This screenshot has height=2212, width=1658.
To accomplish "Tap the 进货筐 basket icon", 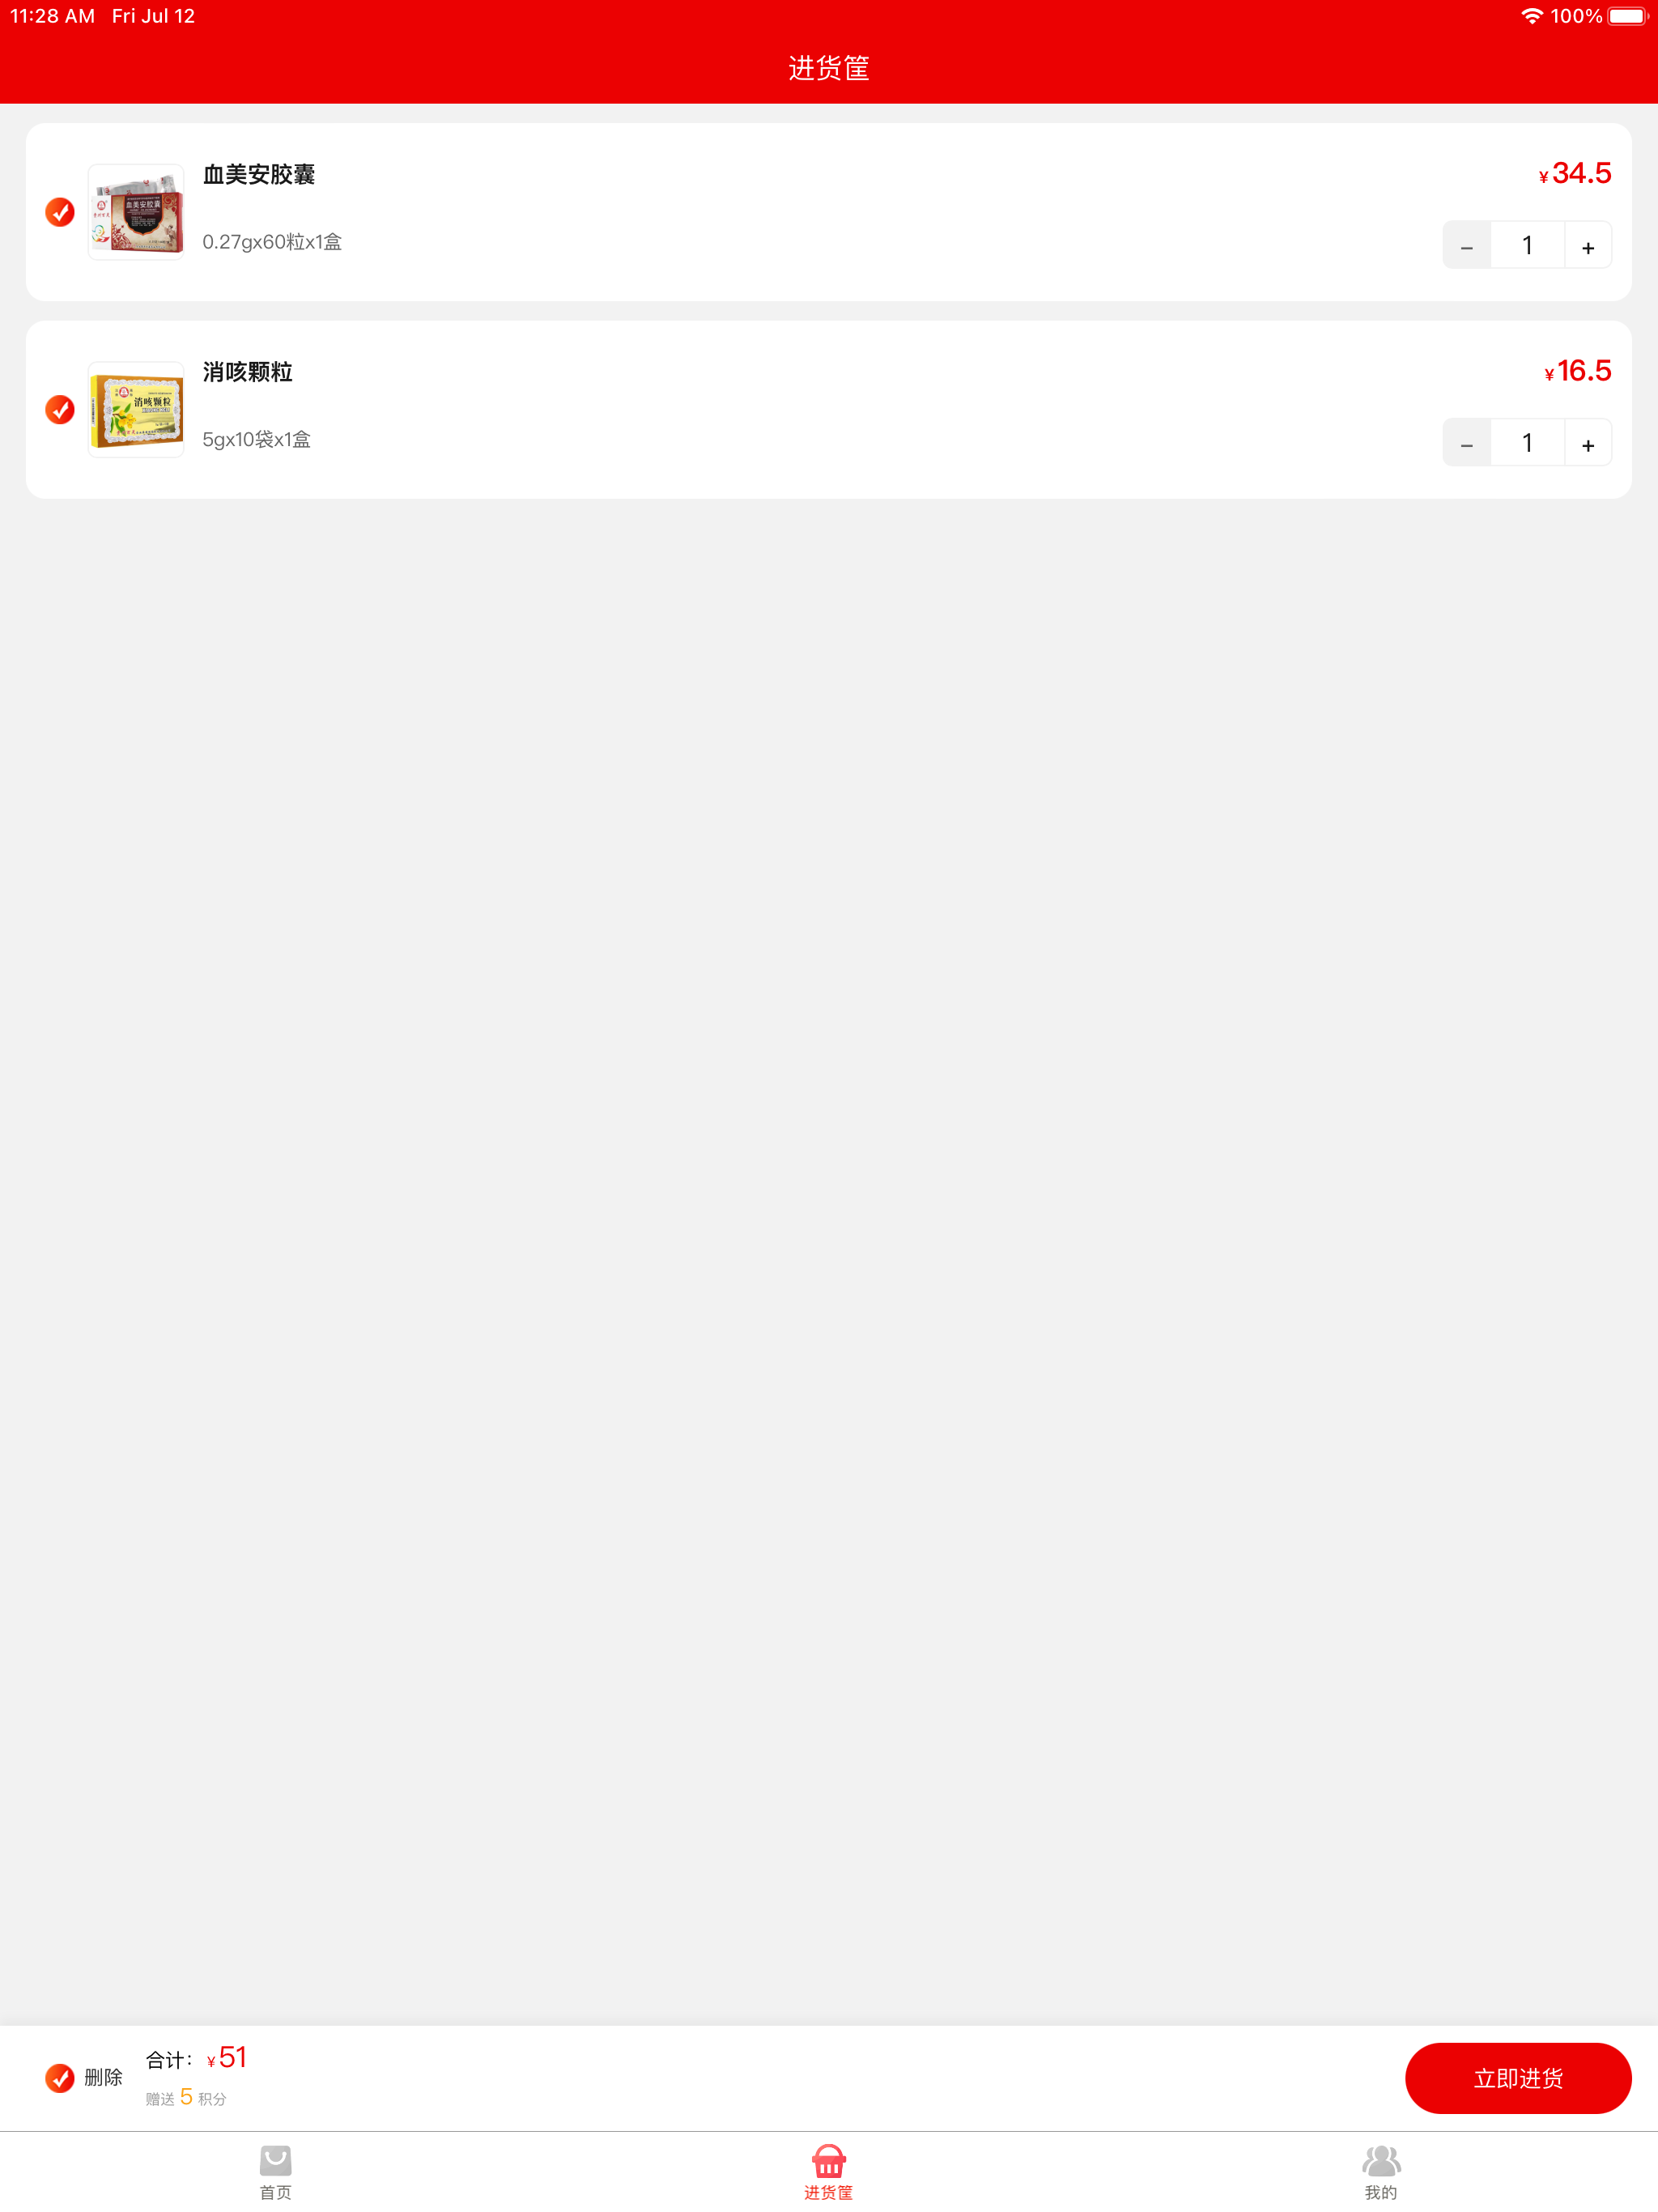I will tap(828, 2160).
